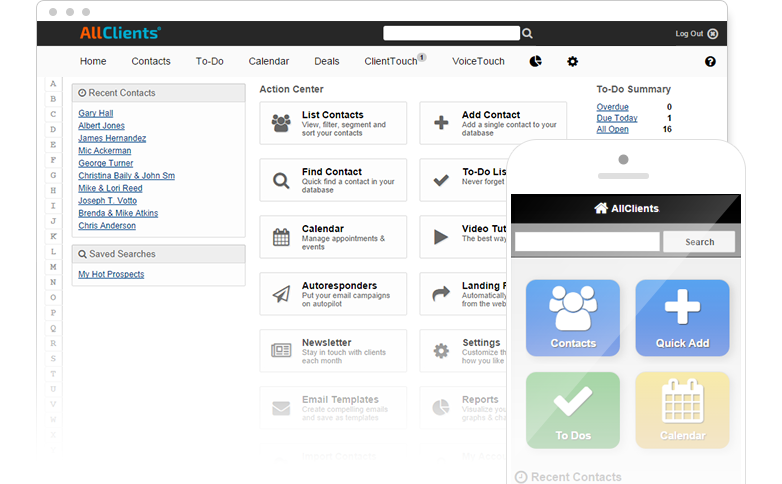Screen dimensions: 782x484
Task: Click the Autoresponders paper plane icon
Action: 281,294
